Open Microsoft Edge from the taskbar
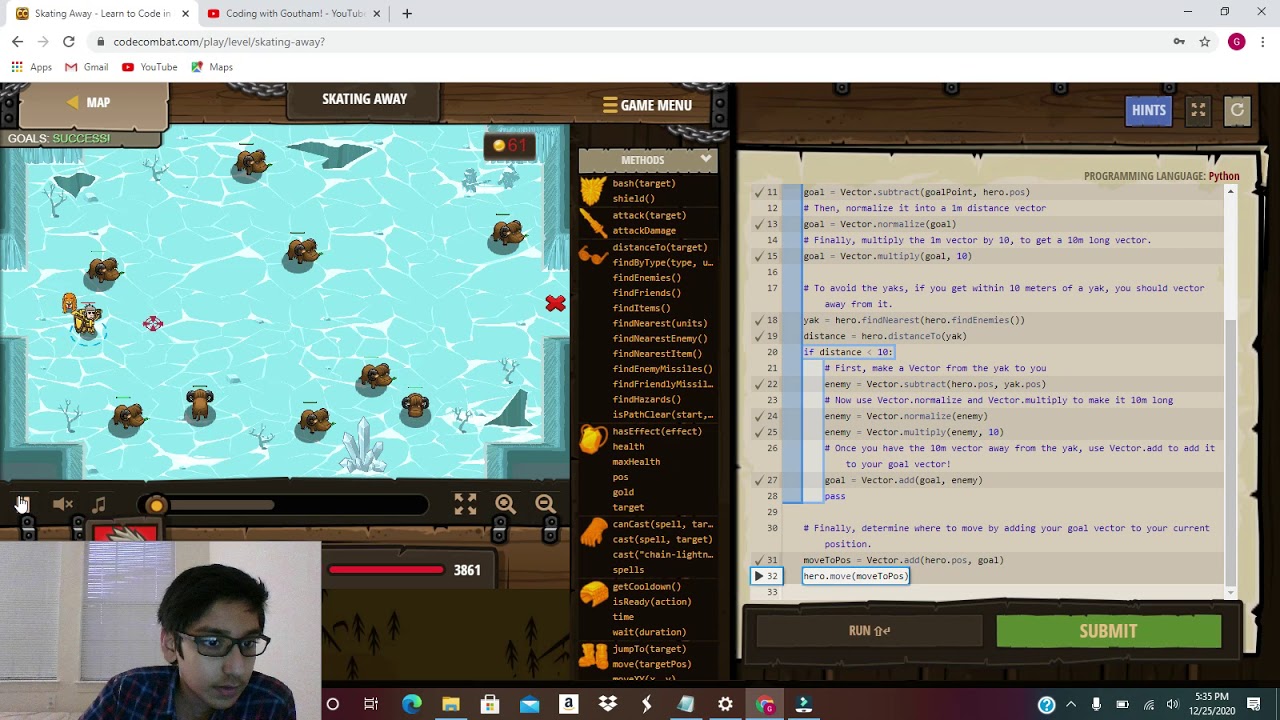The width and height of the screenshot is (1280, 720). [411, 705]
